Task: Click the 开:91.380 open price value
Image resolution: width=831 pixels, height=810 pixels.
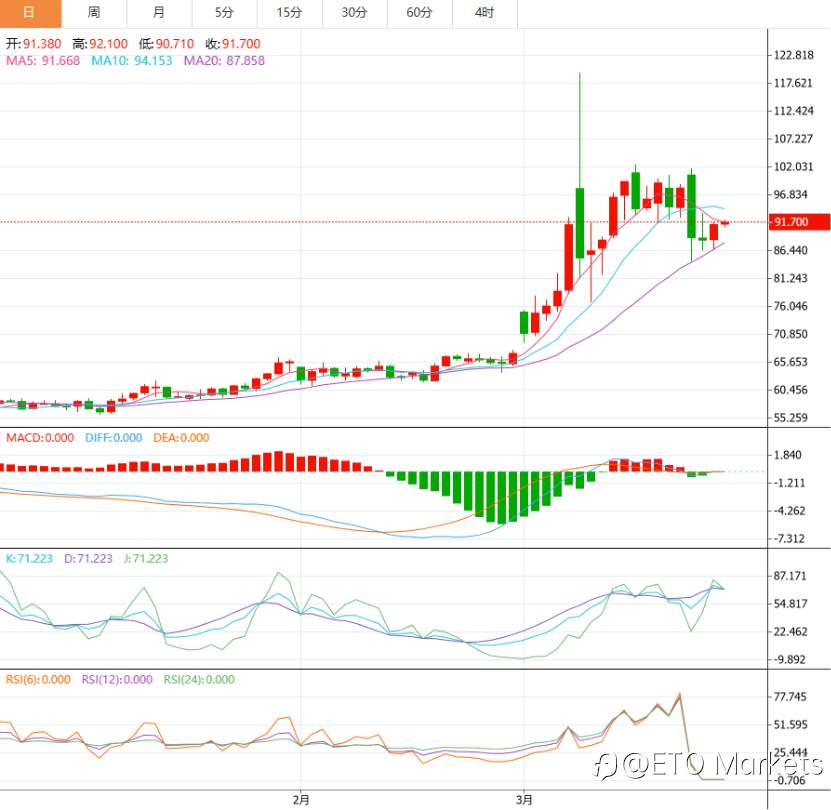Action: pos(34,44)
